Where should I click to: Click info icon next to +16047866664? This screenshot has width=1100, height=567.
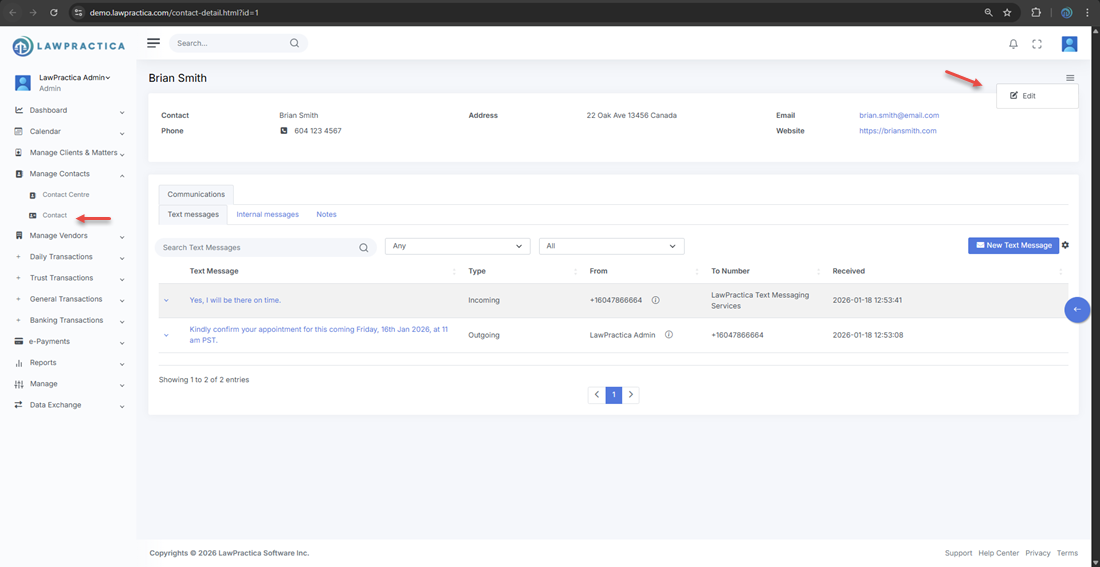656,300
